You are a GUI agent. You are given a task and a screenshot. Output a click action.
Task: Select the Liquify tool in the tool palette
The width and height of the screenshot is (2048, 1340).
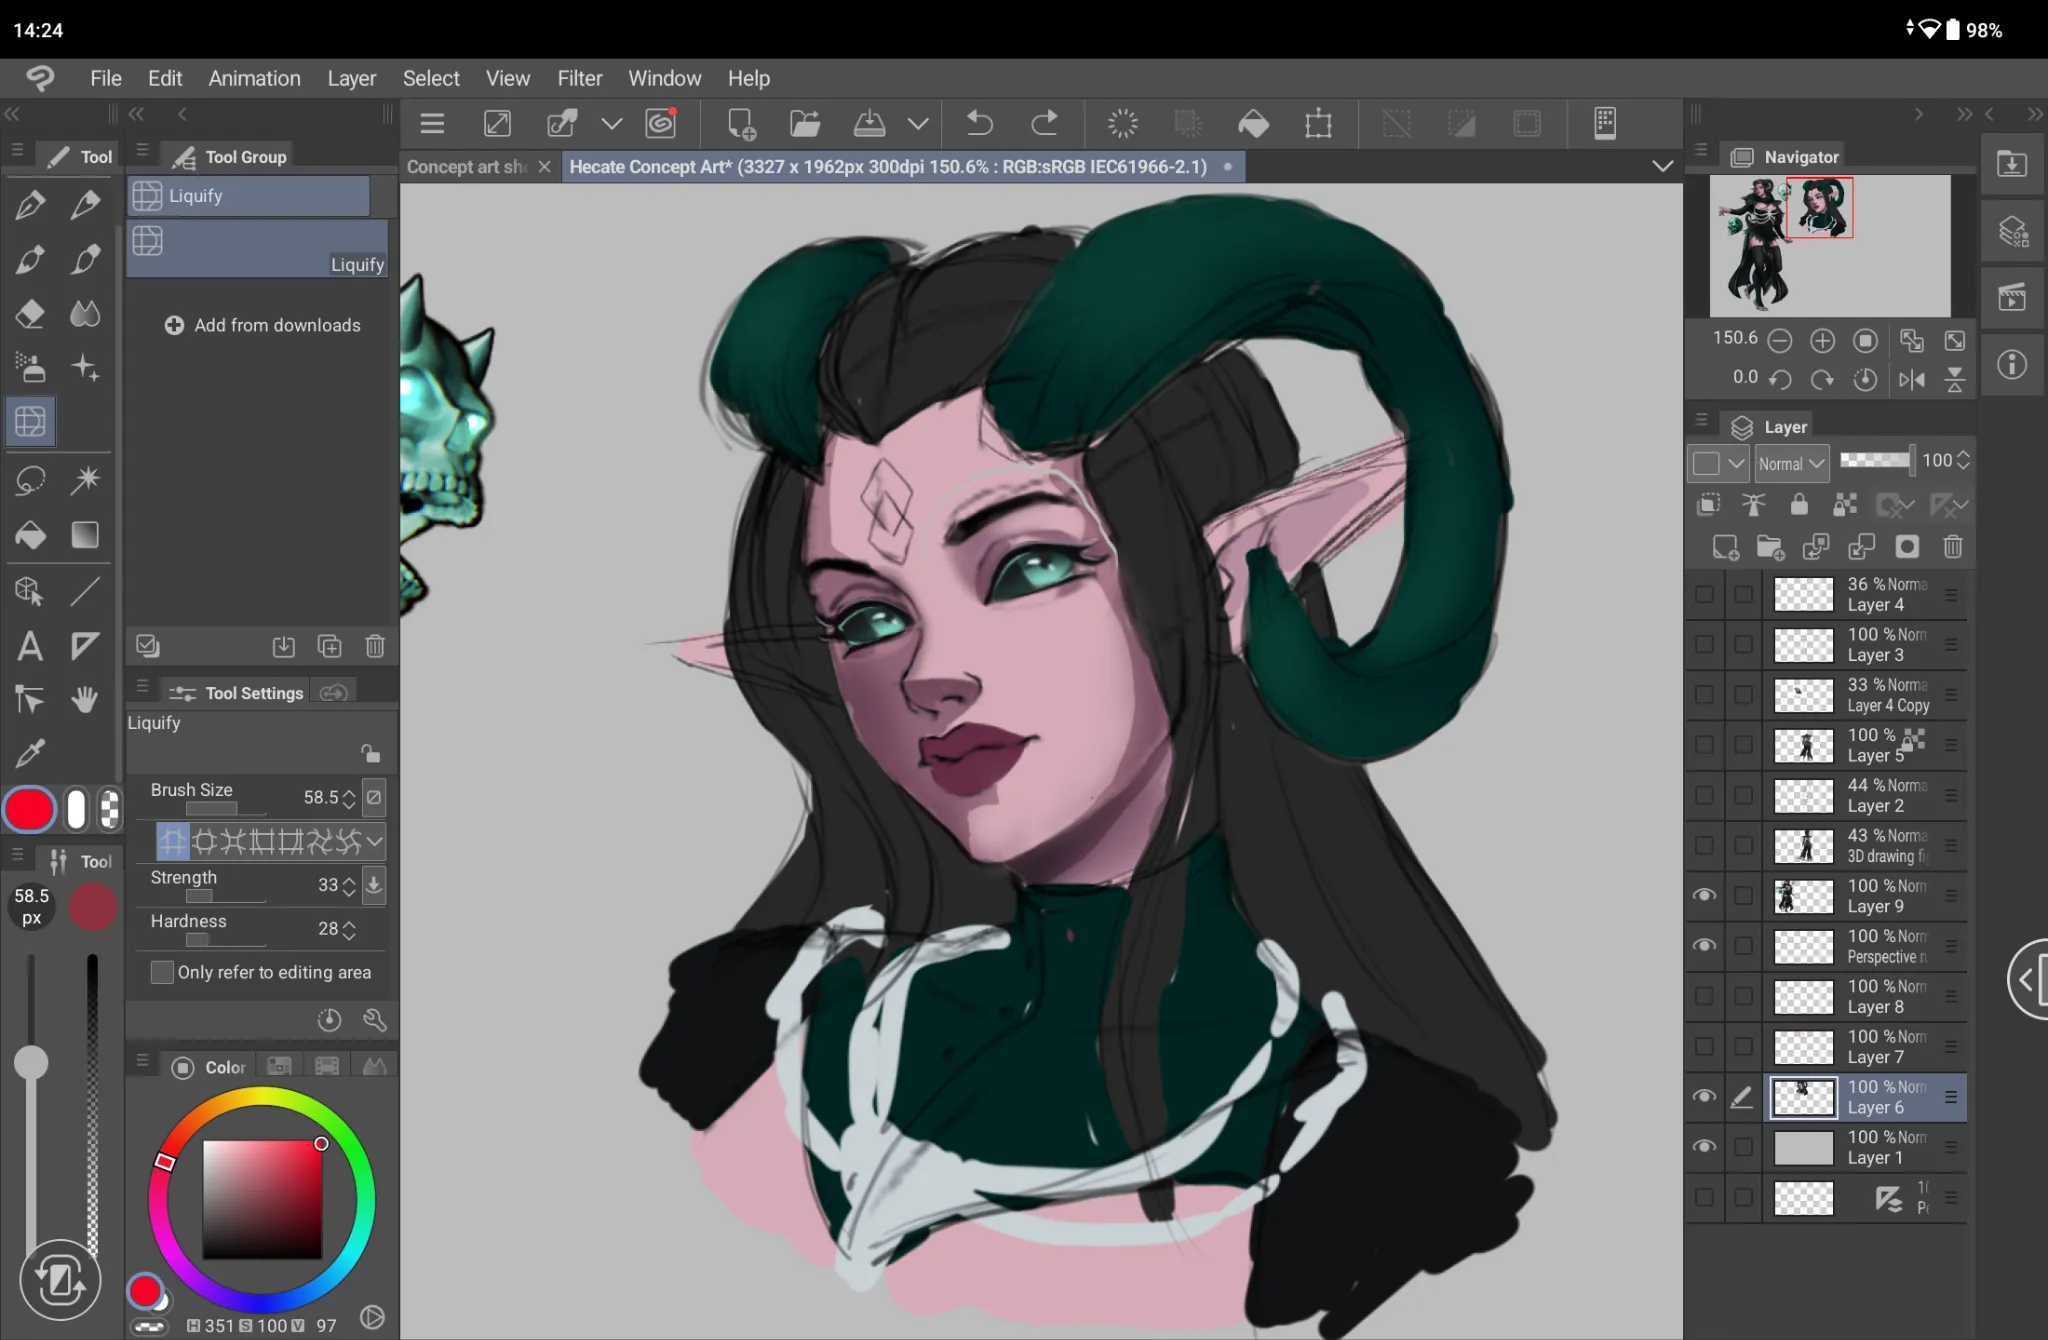(x=30, y=421)
